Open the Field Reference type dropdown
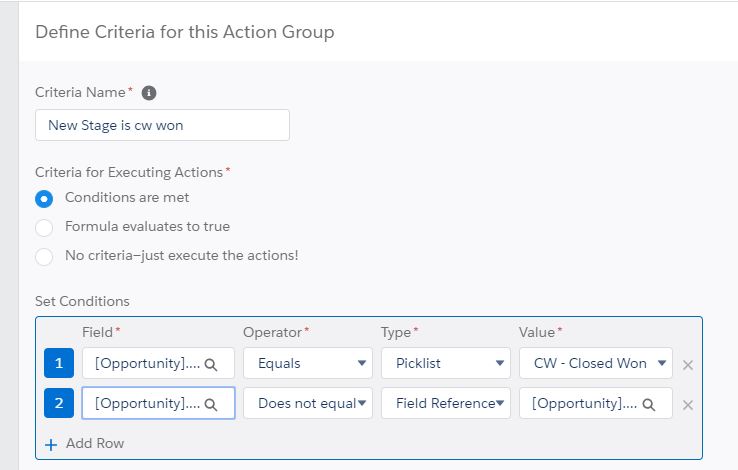Viewport: 738px width, 470px height. pyautogui.click(x=446, y=403)
